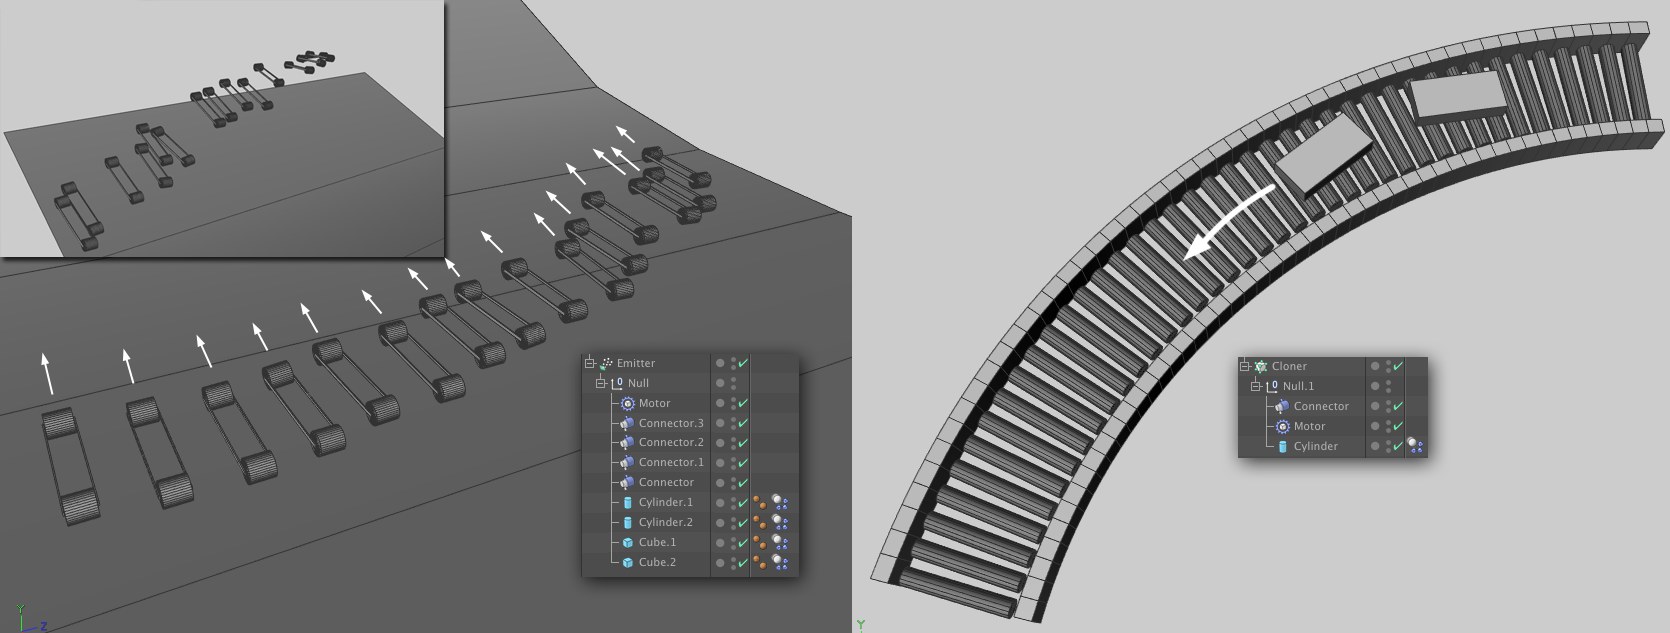The image size is (1670, 633).
Task: Open the dynamics body tag on Cylinder.1
Action: click(x=779, y=502)
